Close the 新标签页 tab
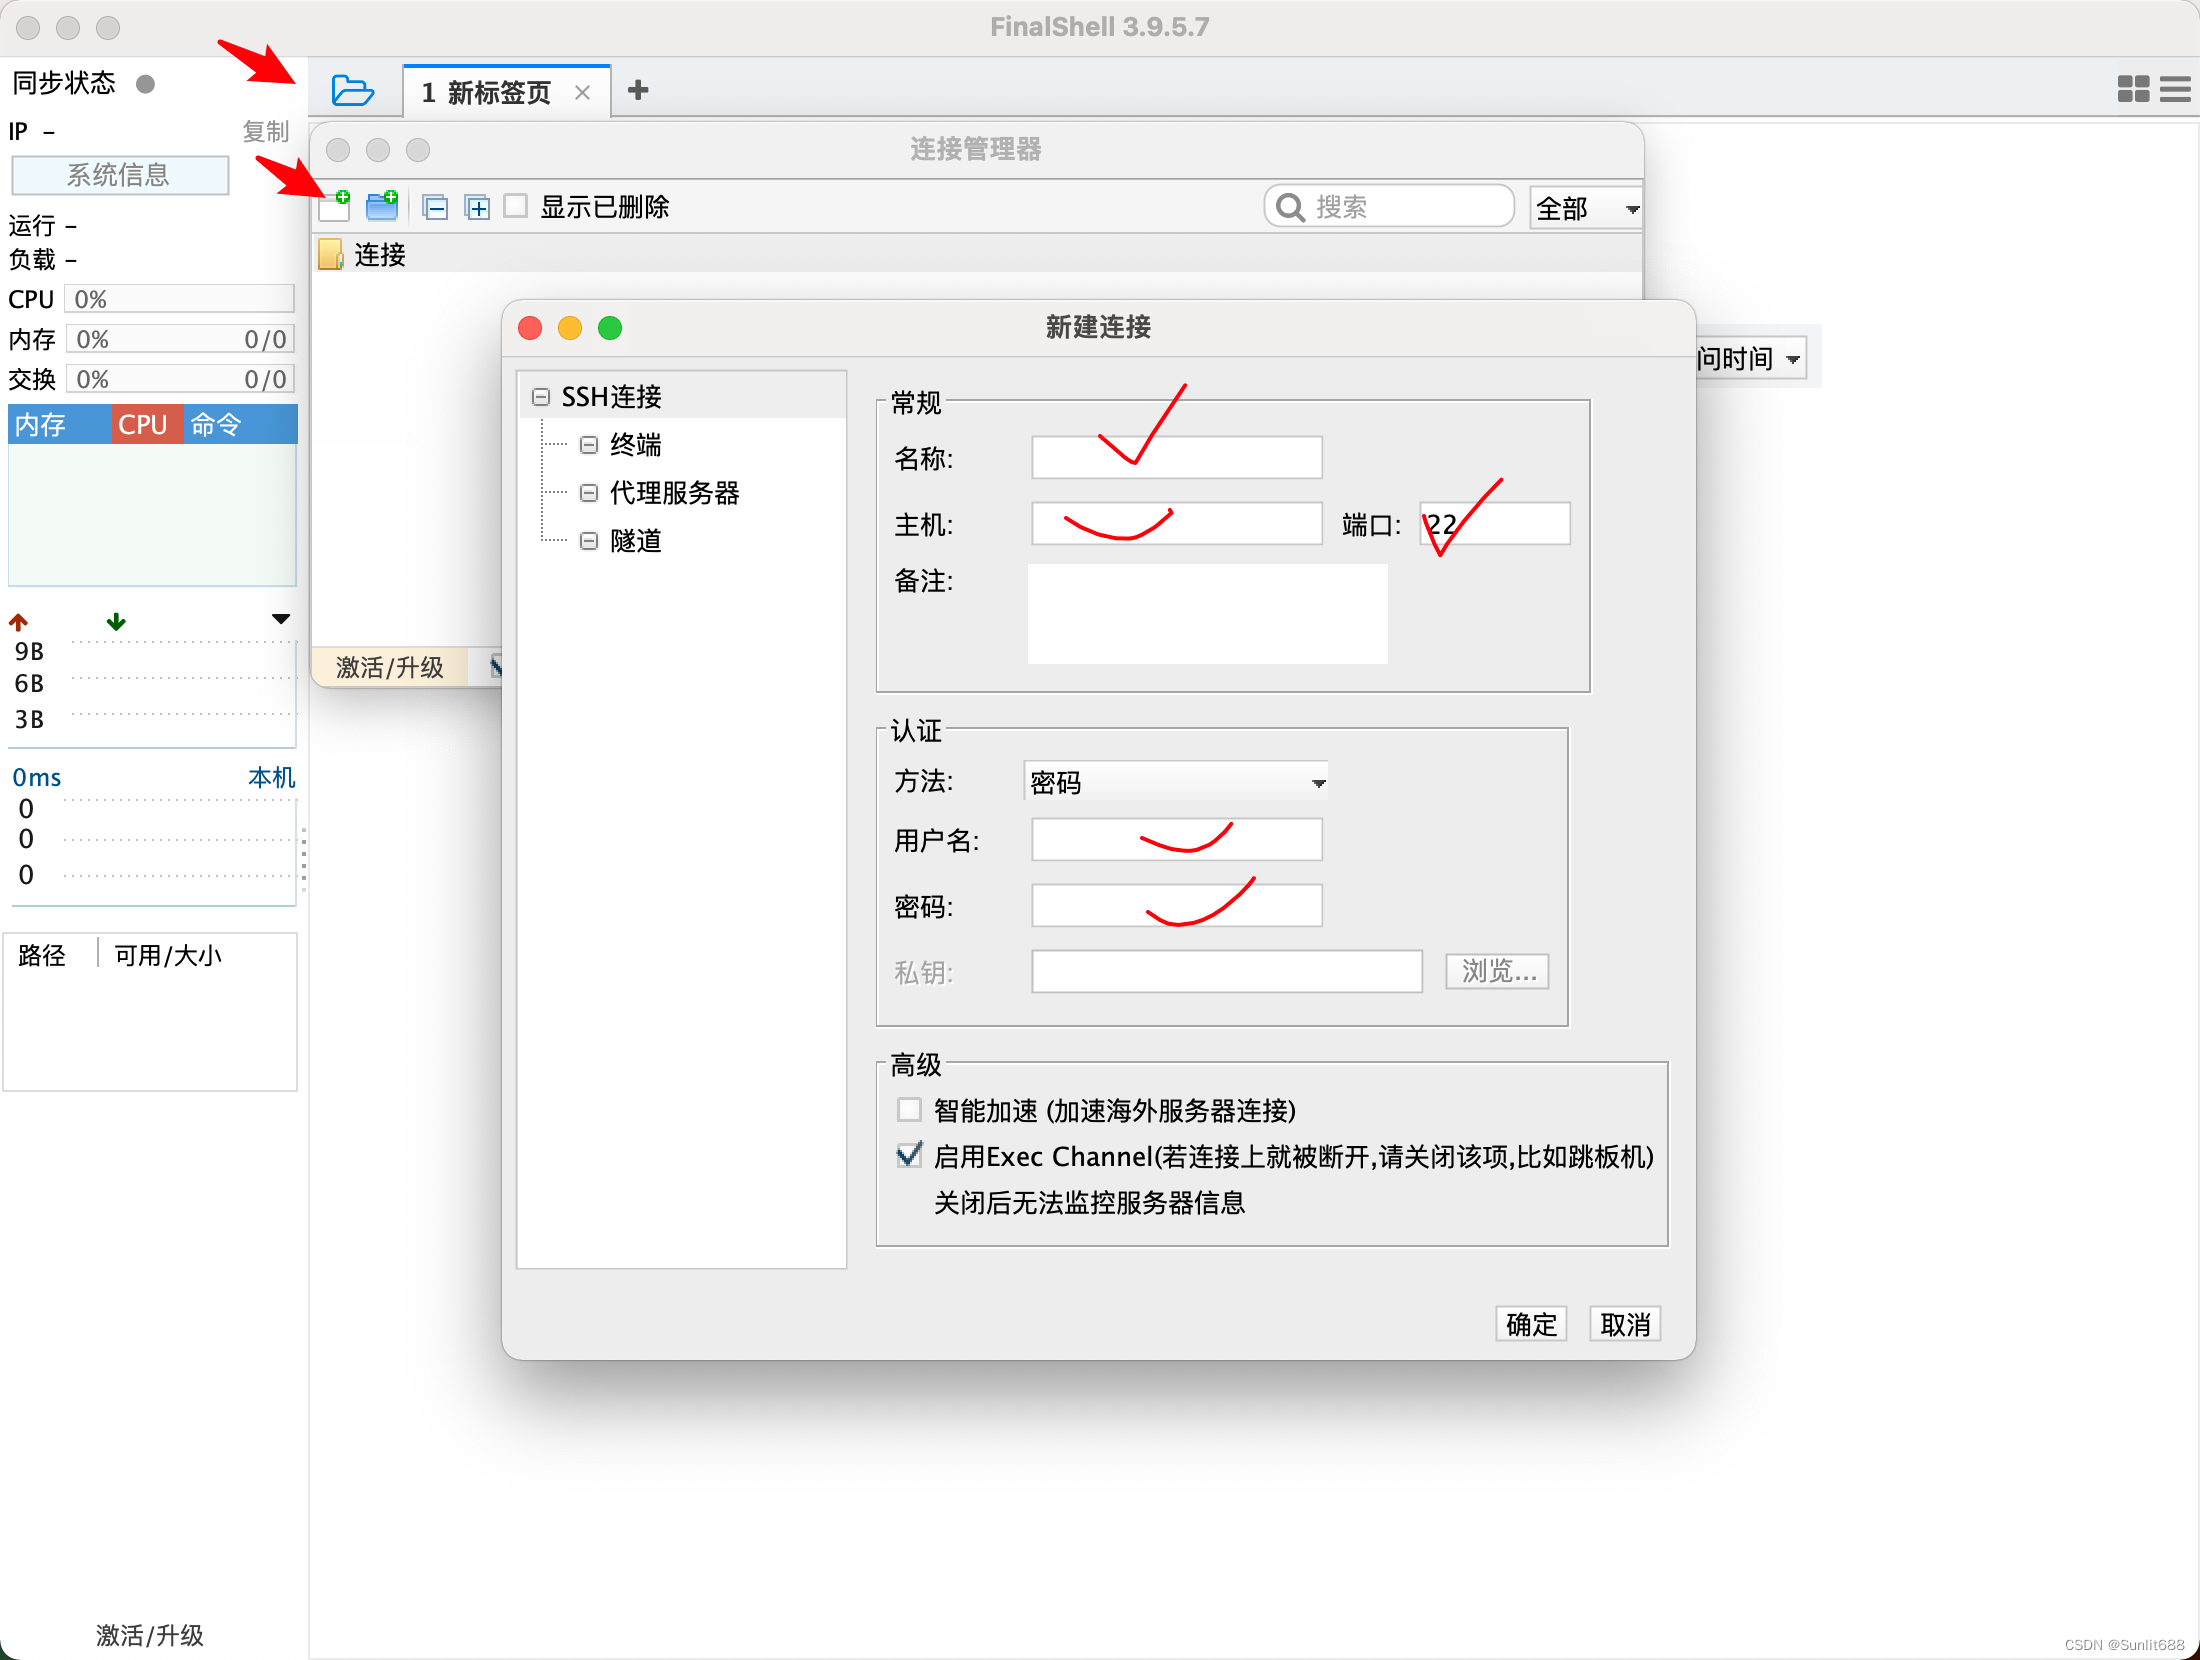This screenshot has width=2200, height=1660. point(583,93)
